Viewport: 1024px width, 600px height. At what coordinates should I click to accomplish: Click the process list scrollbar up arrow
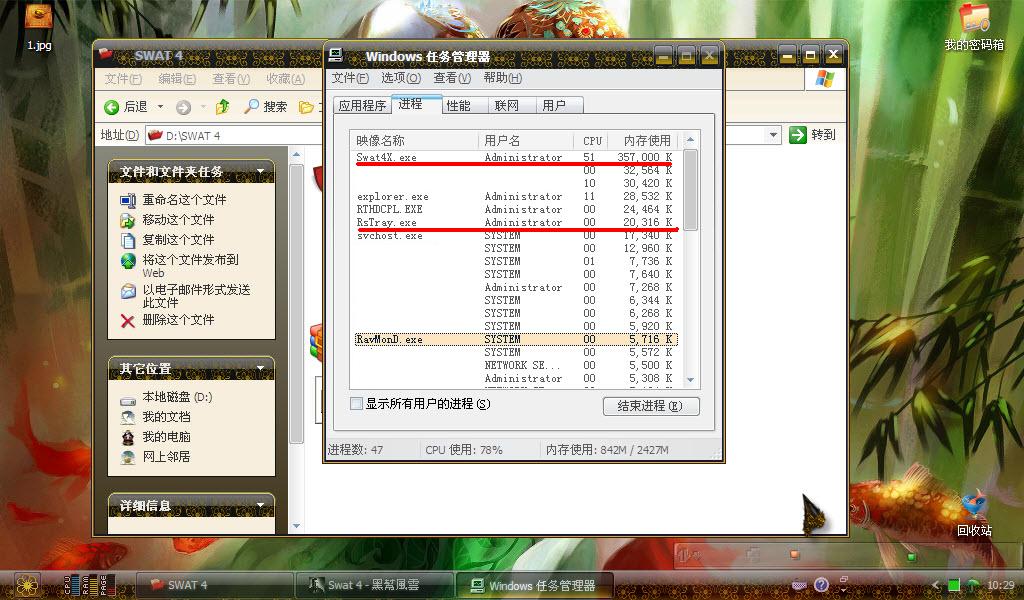[690, 140]
